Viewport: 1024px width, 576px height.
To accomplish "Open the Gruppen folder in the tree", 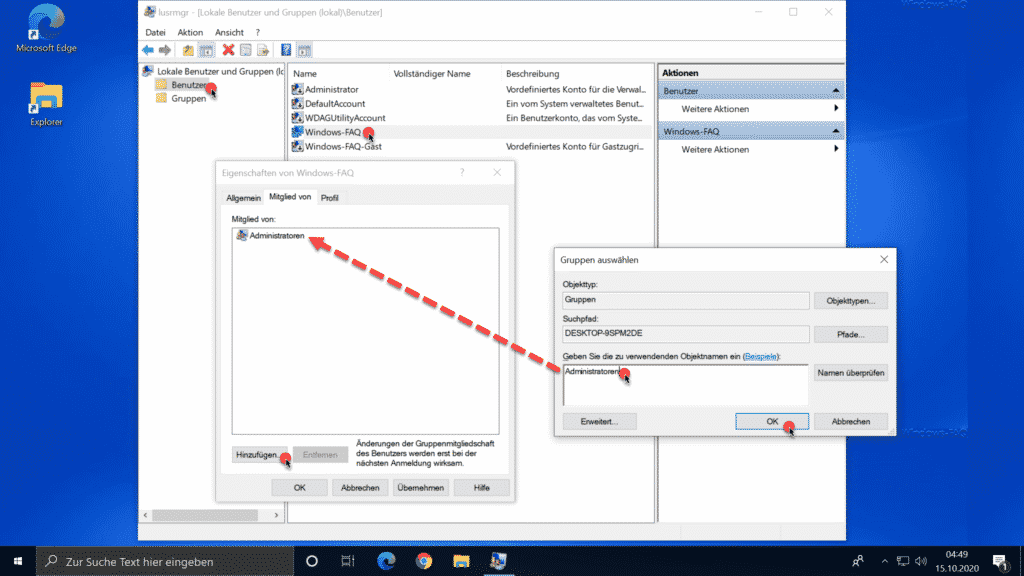I will [x=182, y=99].
